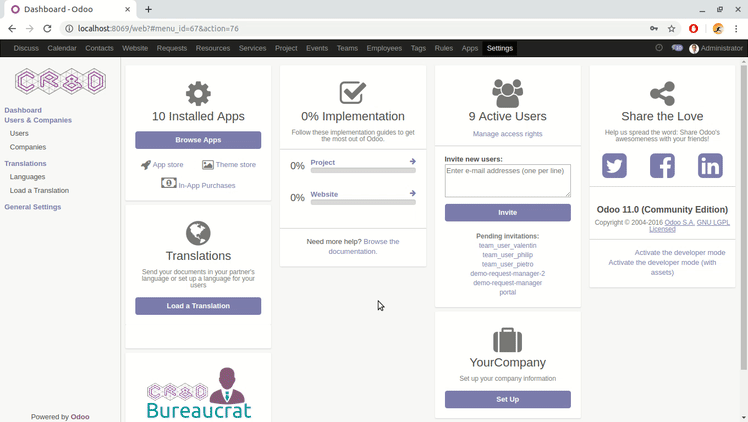Open the conversations chat icon
Image resolution: width=748 pixels, height=422 pixels.
tap(676, 48)
